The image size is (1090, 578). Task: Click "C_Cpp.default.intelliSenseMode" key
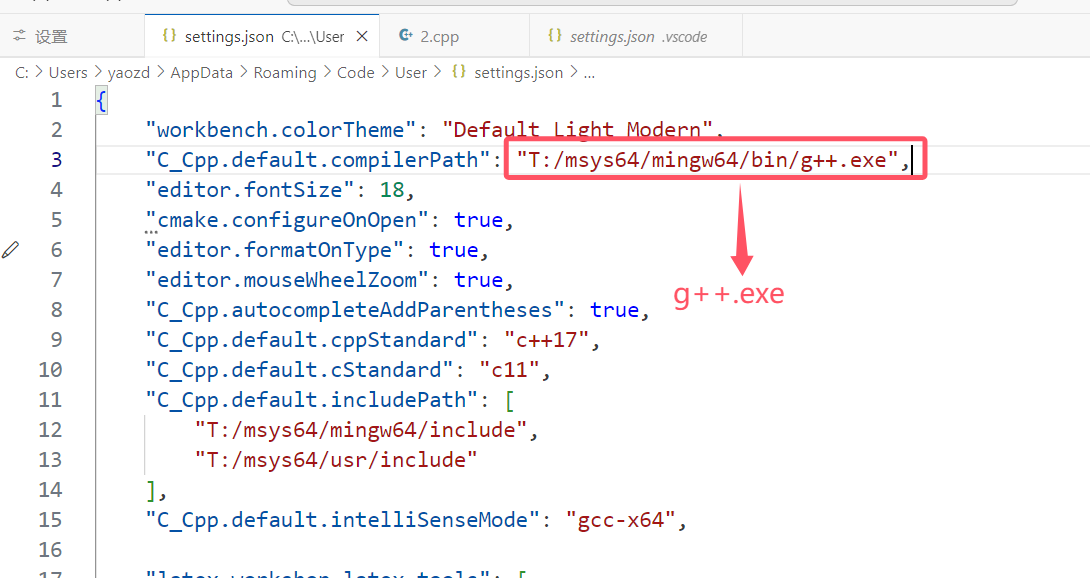pos(343,520)
